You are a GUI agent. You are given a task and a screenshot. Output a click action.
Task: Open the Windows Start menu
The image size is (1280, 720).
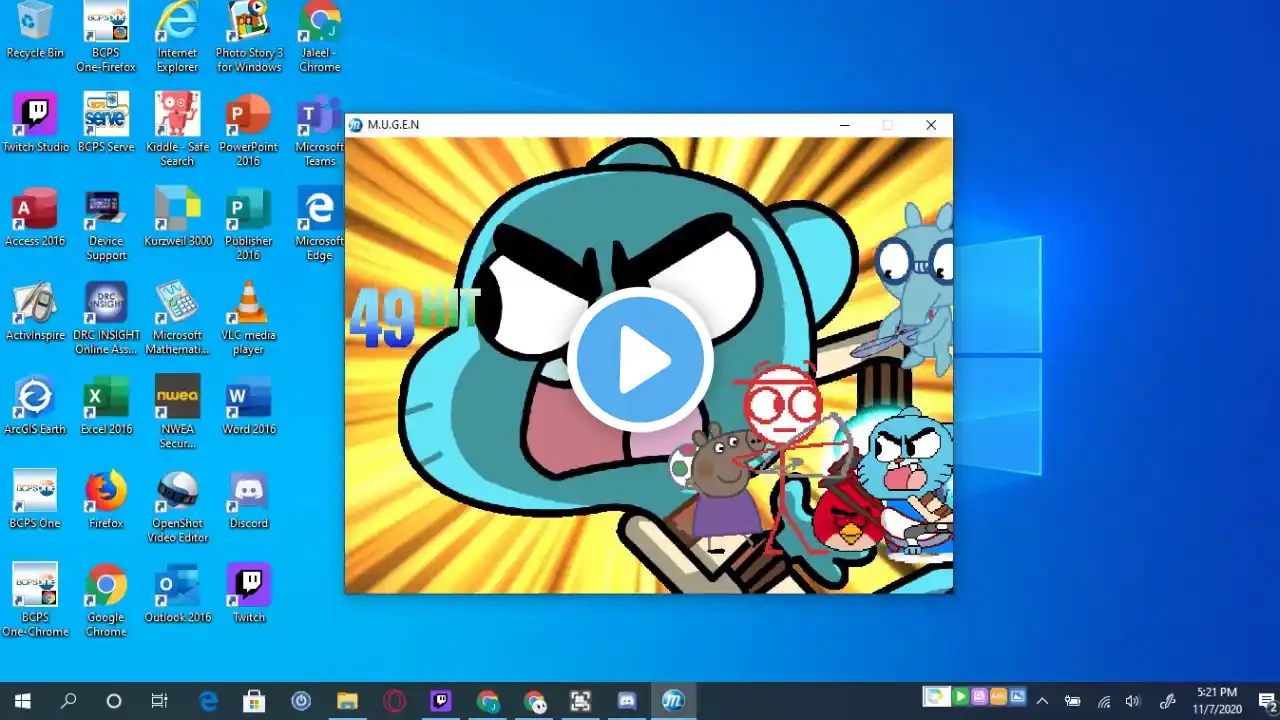(22, 701)
